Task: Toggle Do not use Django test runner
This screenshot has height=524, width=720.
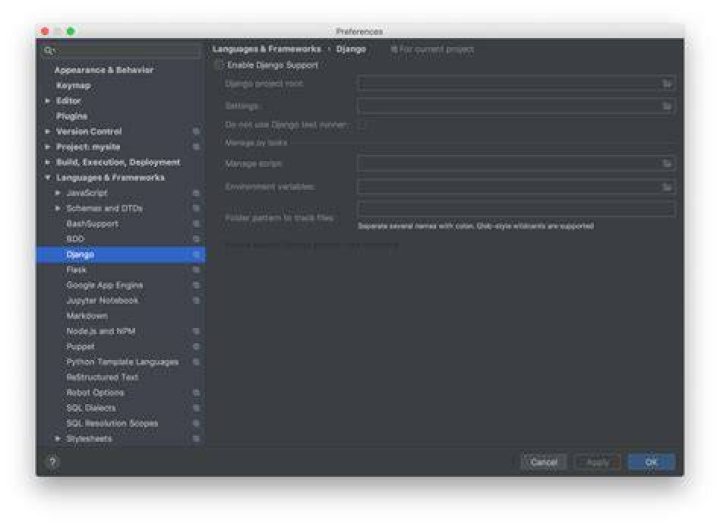Action: (x=362, y=124)
